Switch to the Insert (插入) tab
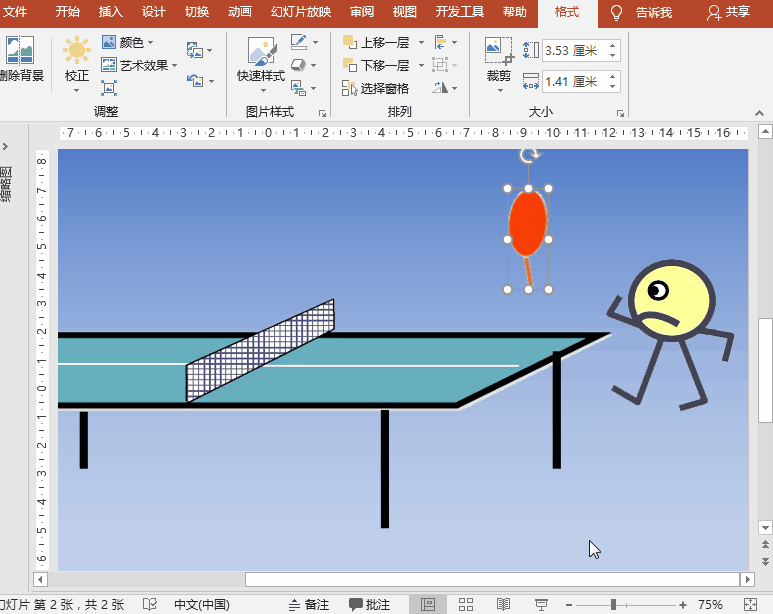The width and height of the screenshot is (773, 614). 110,12
